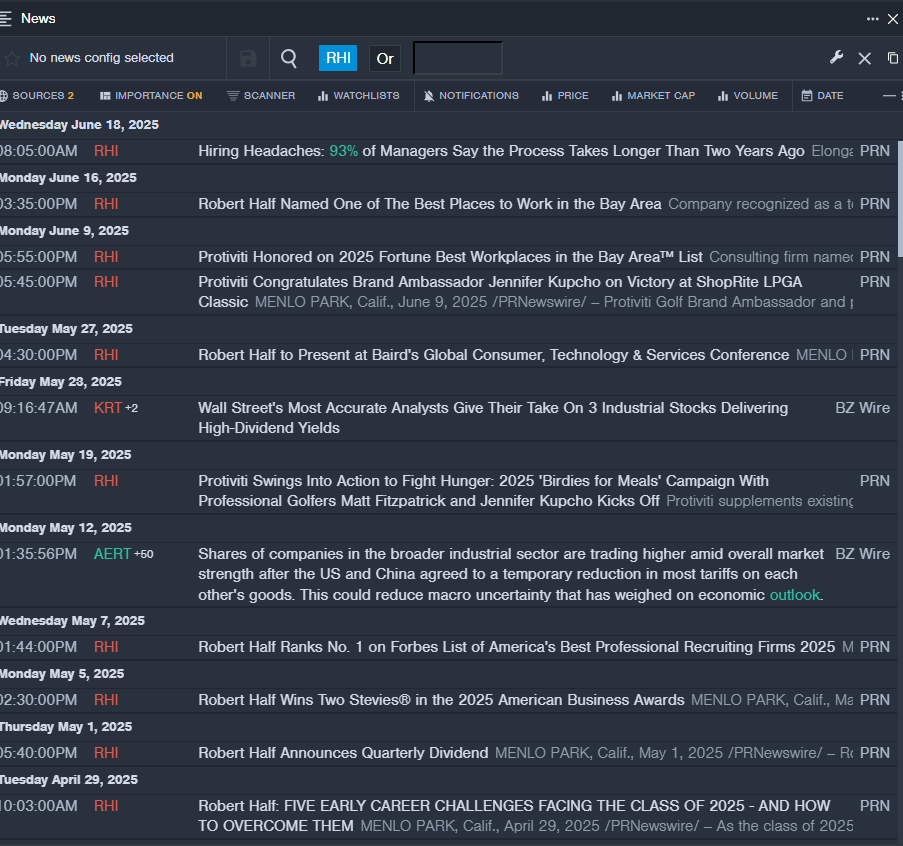
Task: Open Robert Half Wins Two Stevies headline
Action: pos(441,700)
